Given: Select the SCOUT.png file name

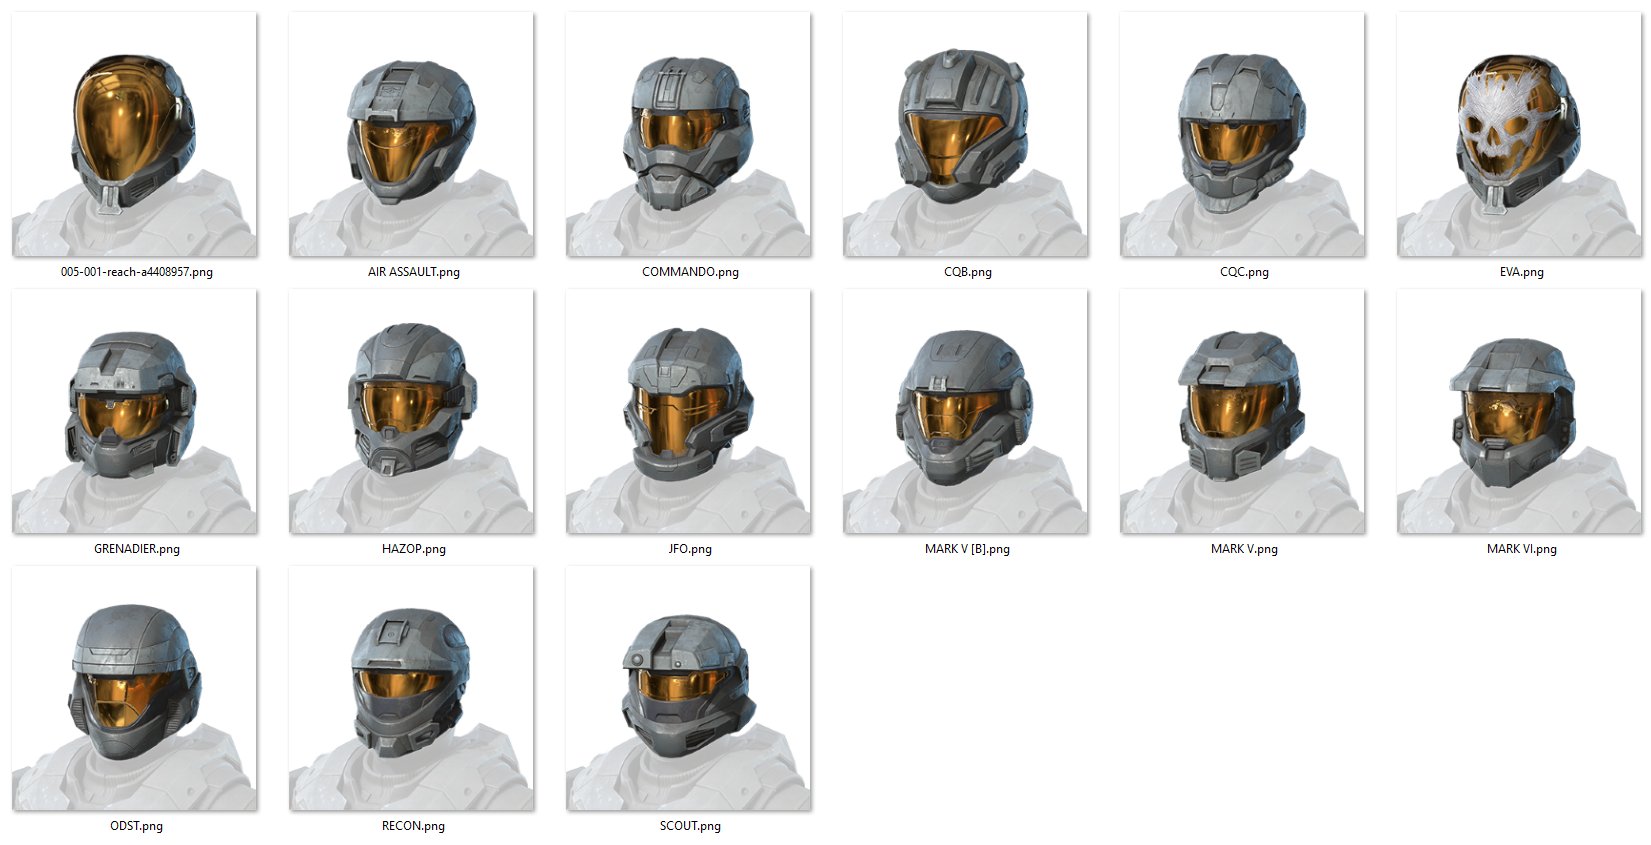Looking at the screenshot, I should (690, 826).
